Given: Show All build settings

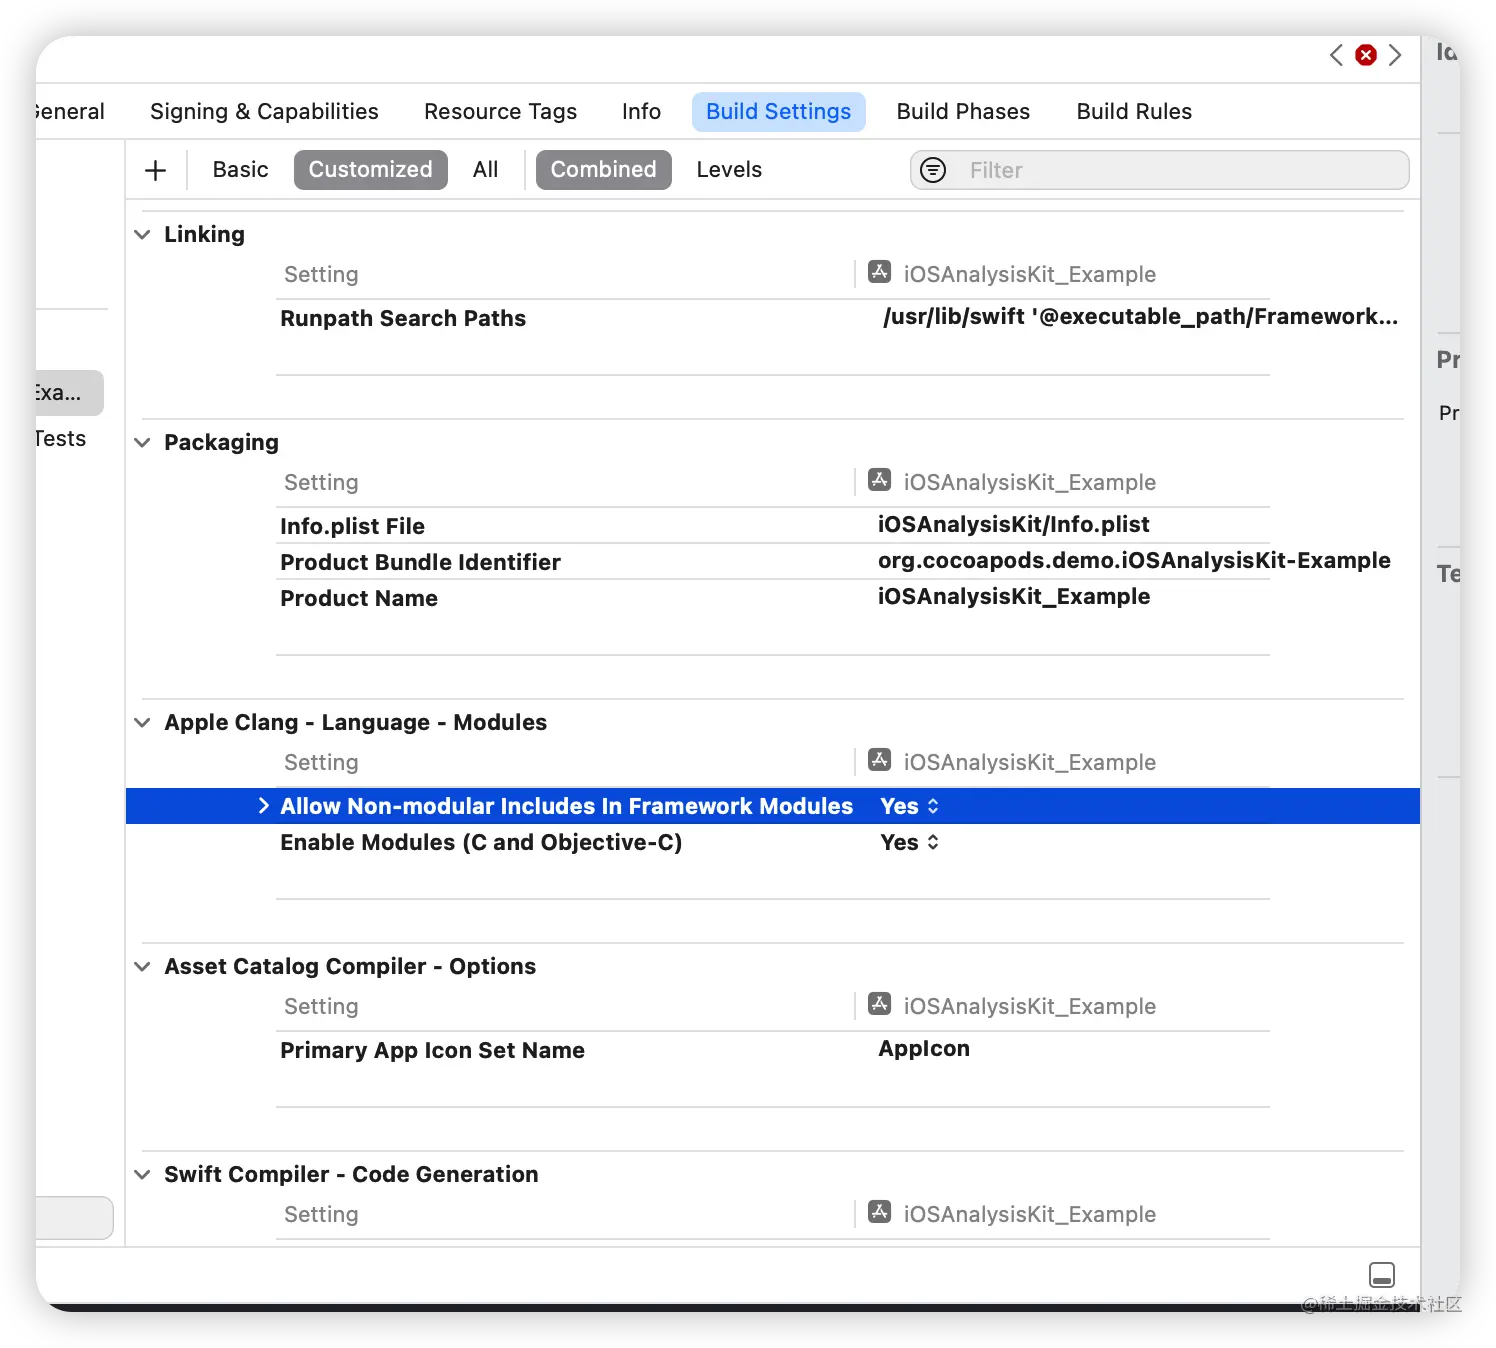Looking at the screenshot, I should click(485, 170).
